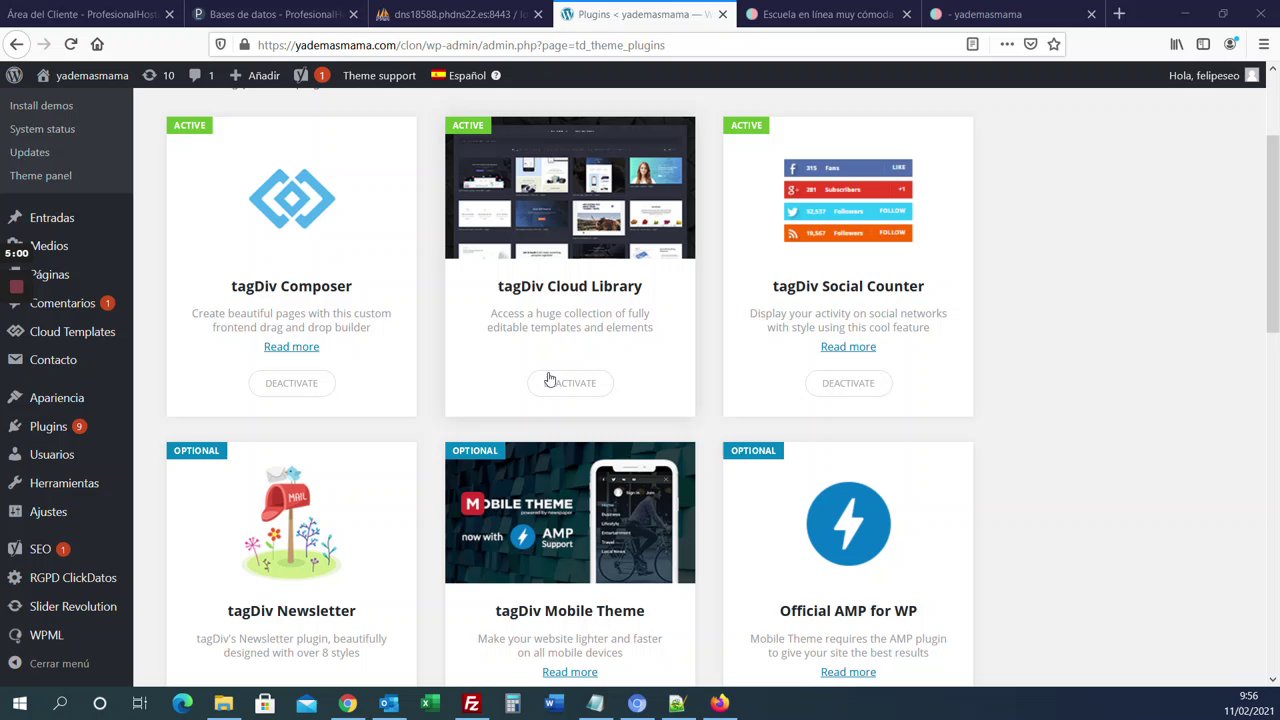Open Theme support in admin bar
The image size is (1280, 720).
(379, 75)
